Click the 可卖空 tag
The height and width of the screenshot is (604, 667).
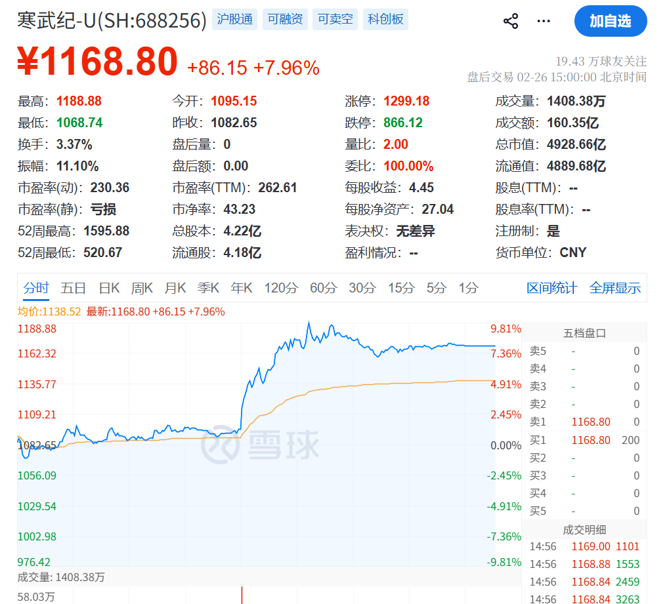(336, 20)
